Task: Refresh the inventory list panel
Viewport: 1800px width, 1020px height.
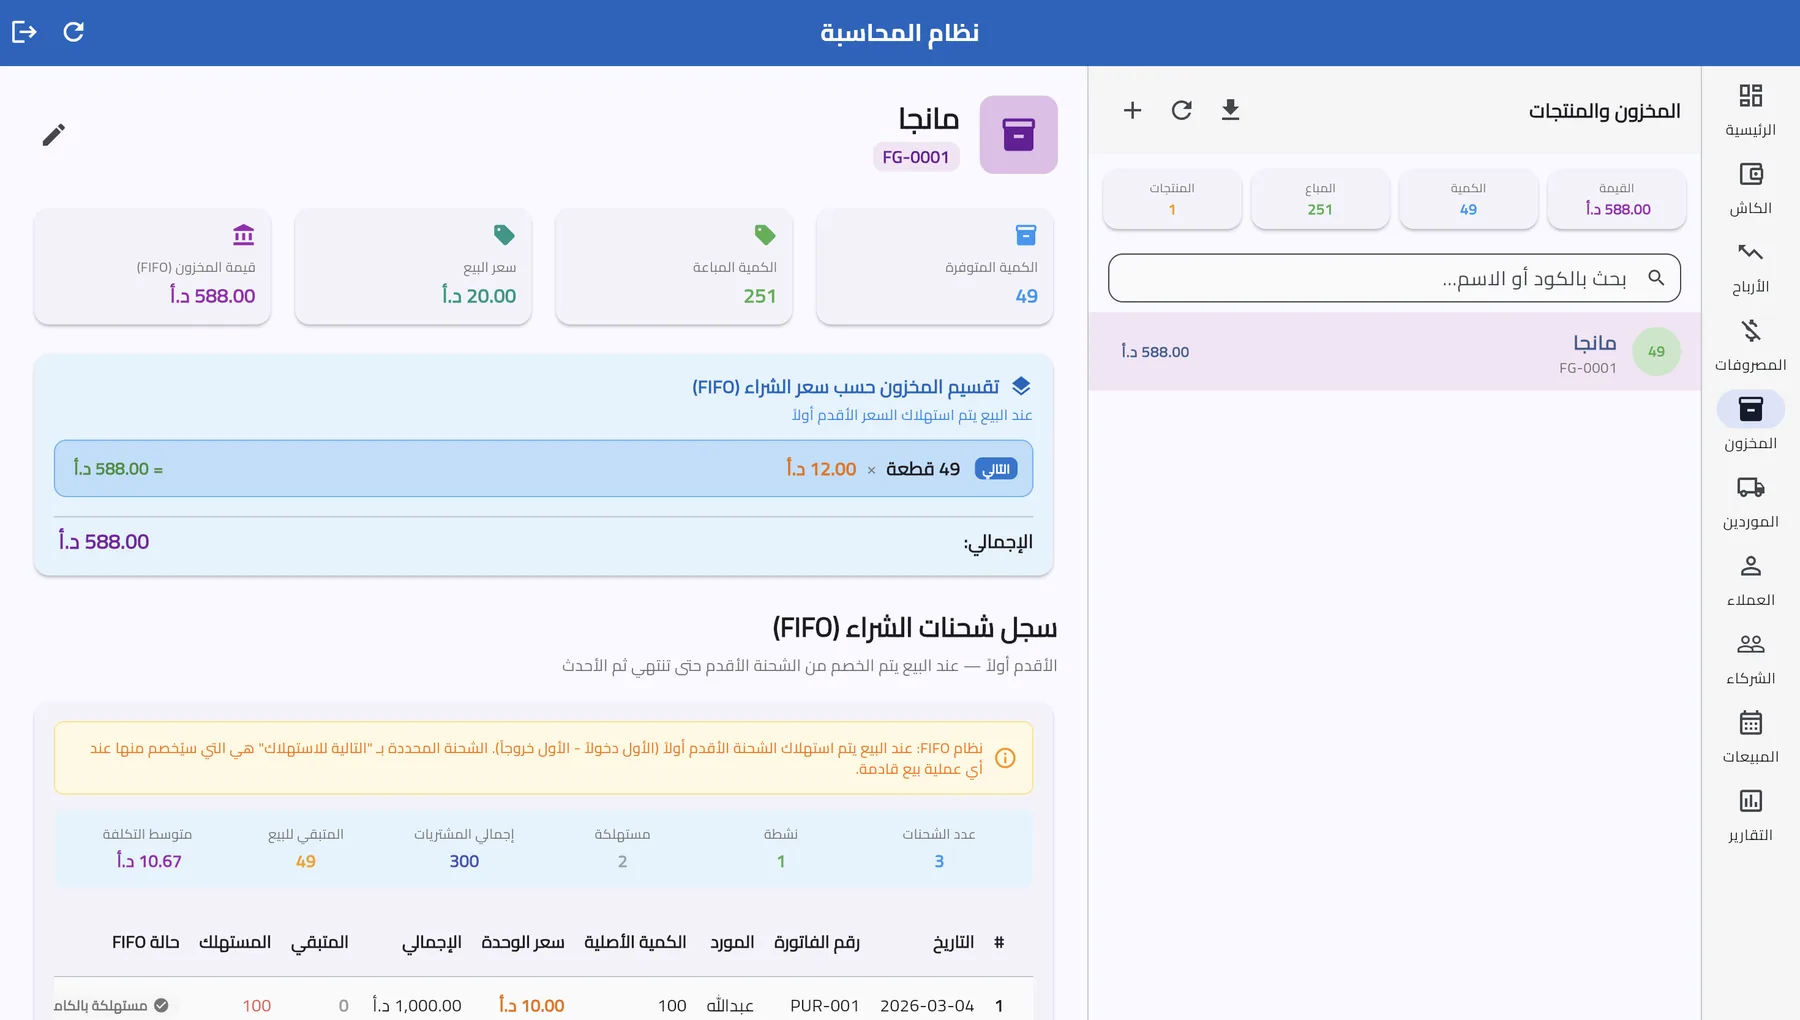Action: [1181, 110]
